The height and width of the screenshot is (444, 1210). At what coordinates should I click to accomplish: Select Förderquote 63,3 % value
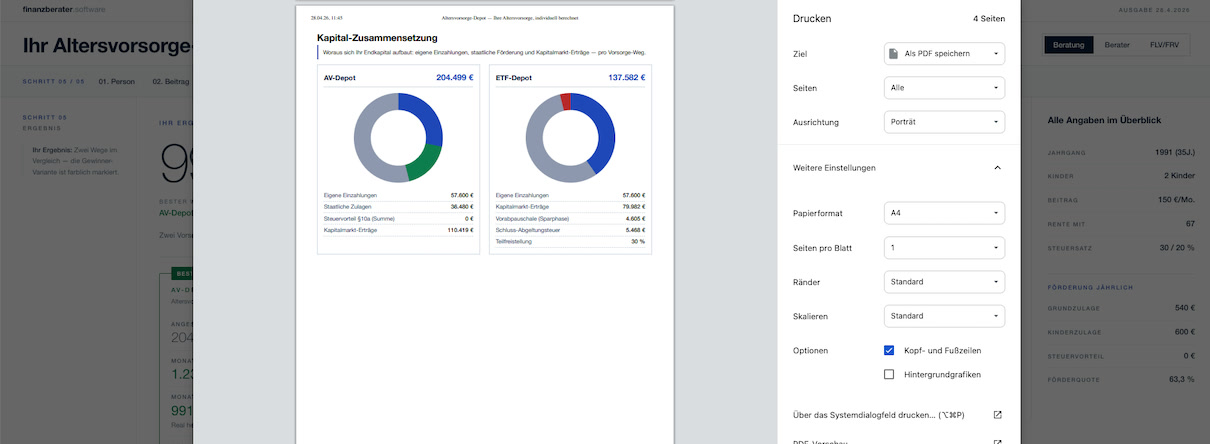1182,380
